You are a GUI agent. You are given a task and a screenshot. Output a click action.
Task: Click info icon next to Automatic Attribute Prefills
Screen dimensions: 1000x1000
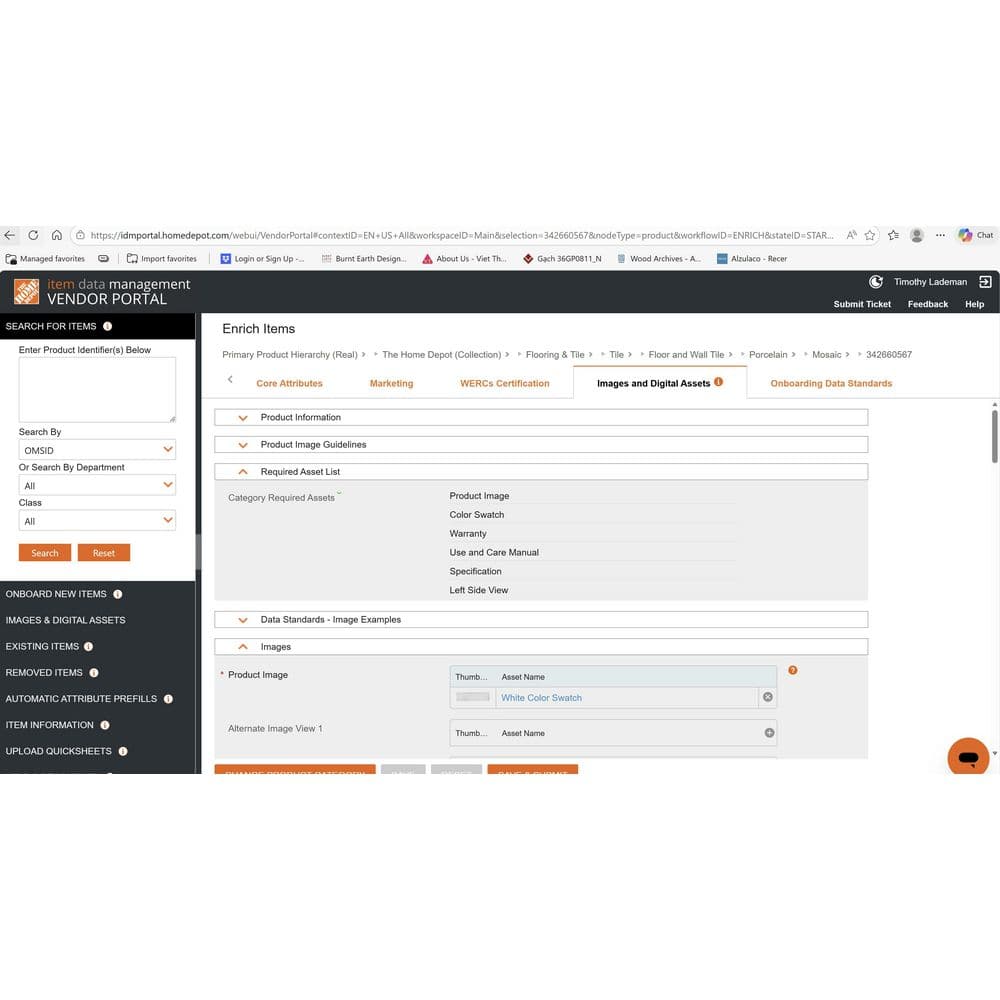(168, 698)
